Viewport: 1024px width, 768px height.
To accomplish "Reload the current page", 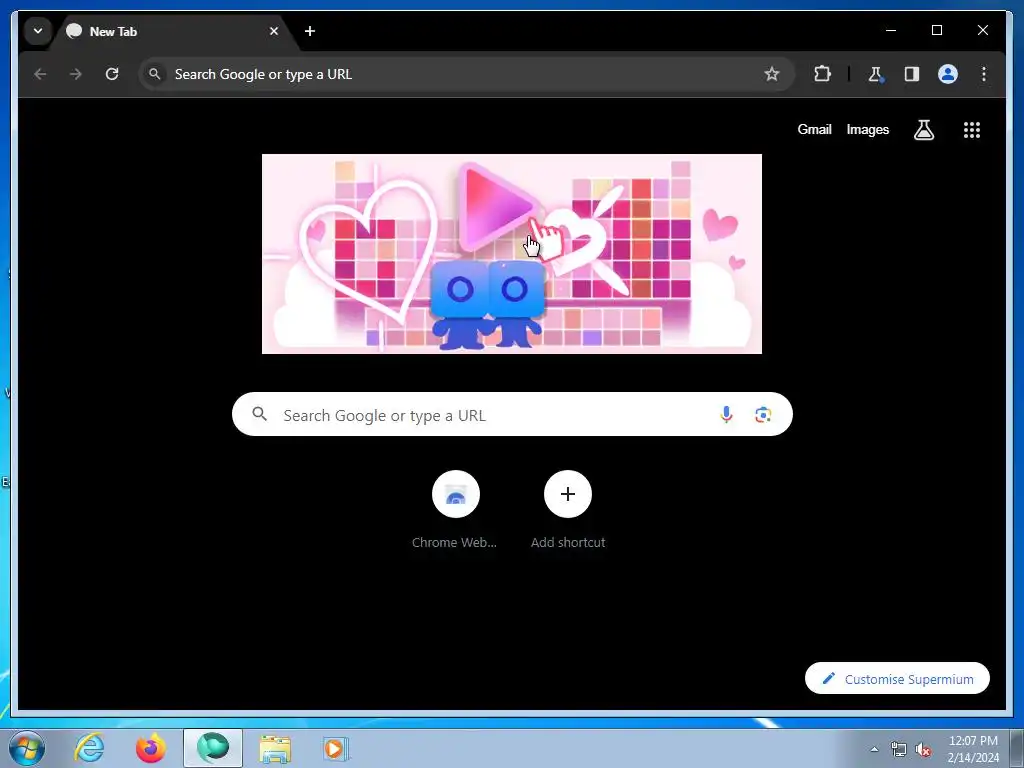I will (x=112, y=74).
